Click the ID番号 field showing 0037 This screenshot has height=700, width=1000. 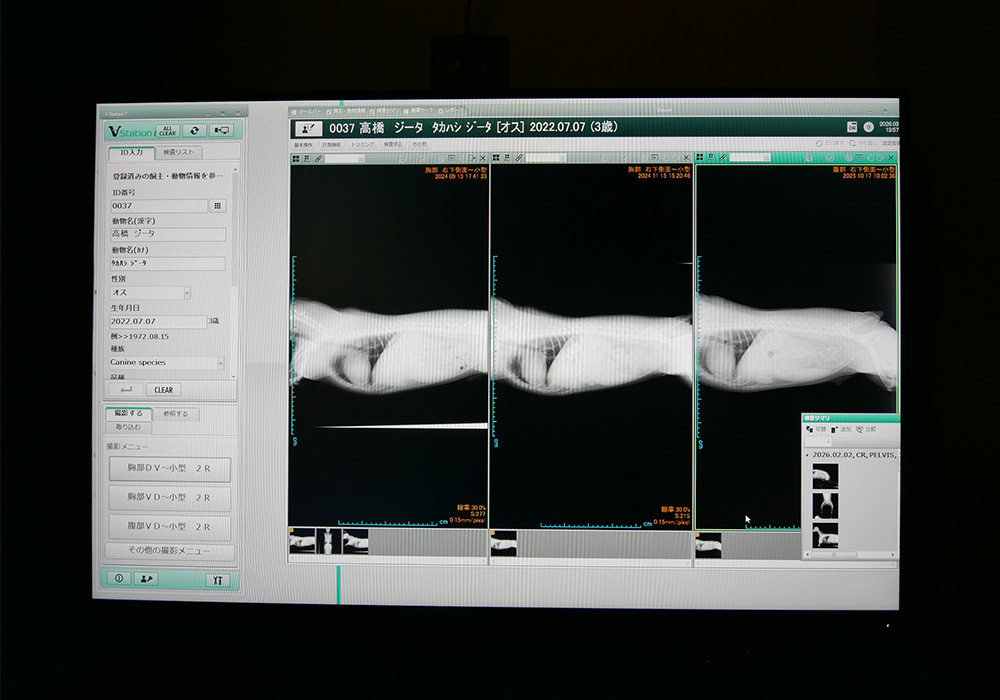click(159, 206)
